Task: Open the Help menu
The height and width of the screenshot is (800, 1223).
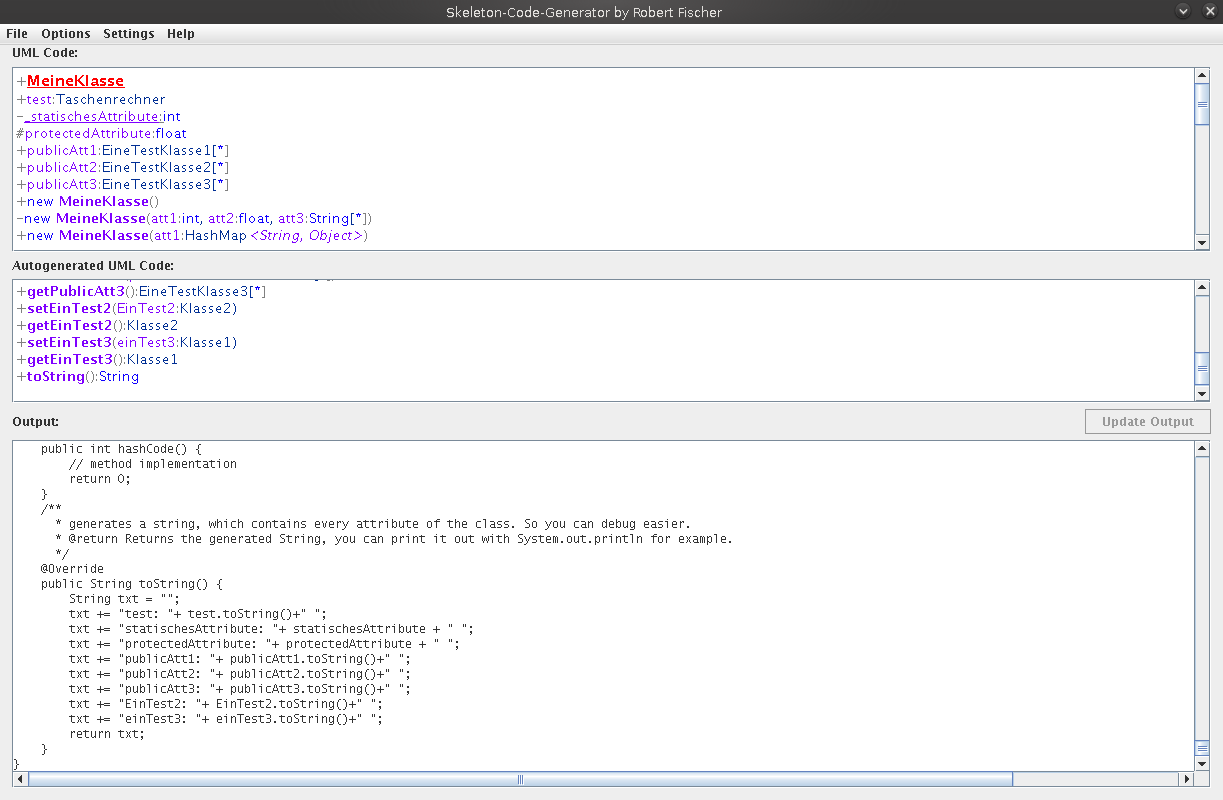Action: click(x=181, y=33)
